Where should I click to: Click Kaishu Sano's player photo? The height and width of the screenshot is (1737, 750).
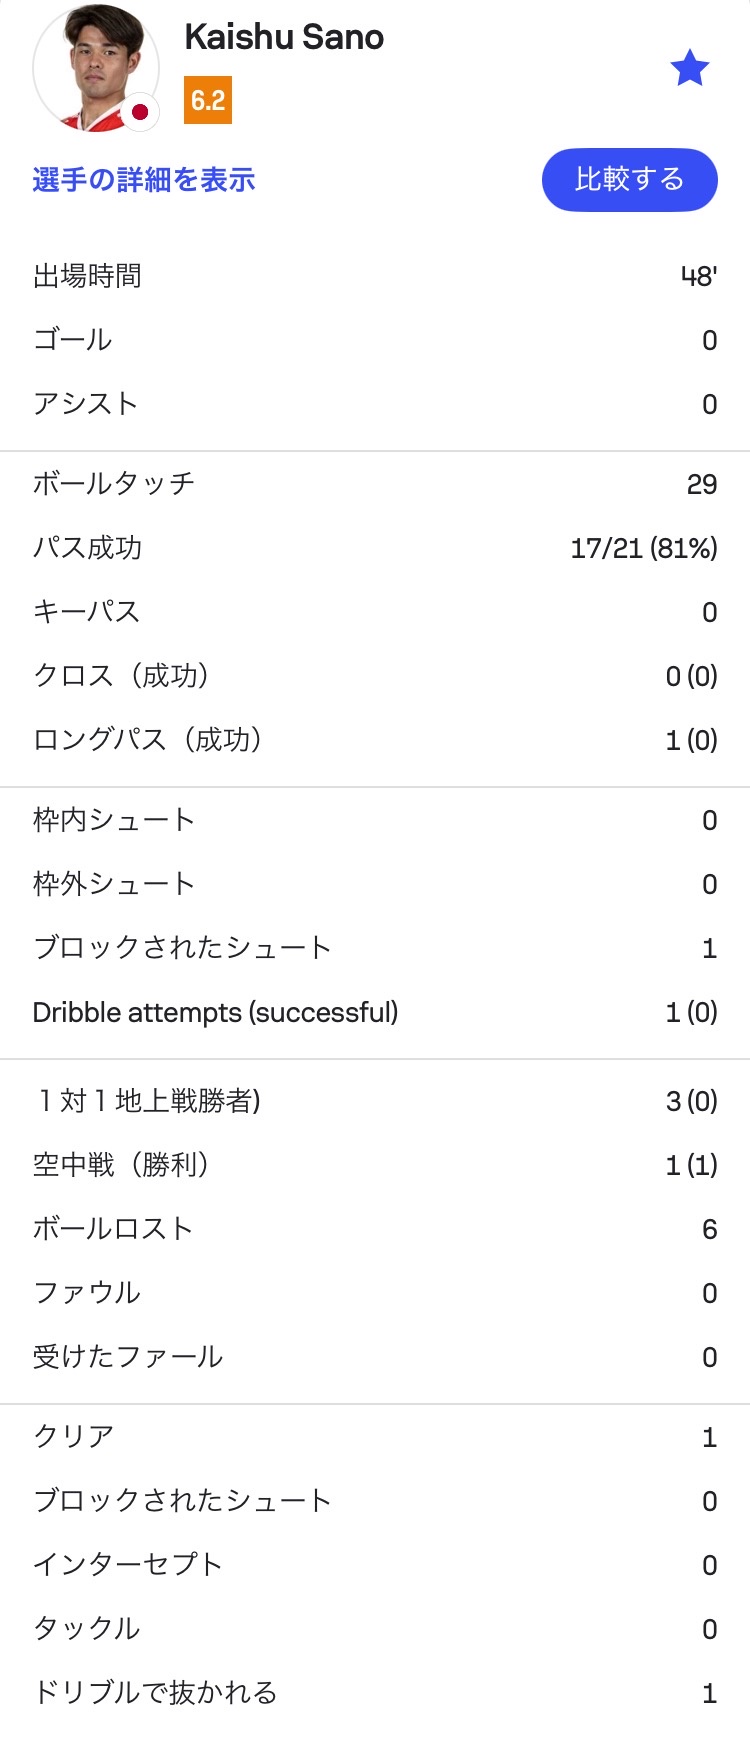[95, 68]
